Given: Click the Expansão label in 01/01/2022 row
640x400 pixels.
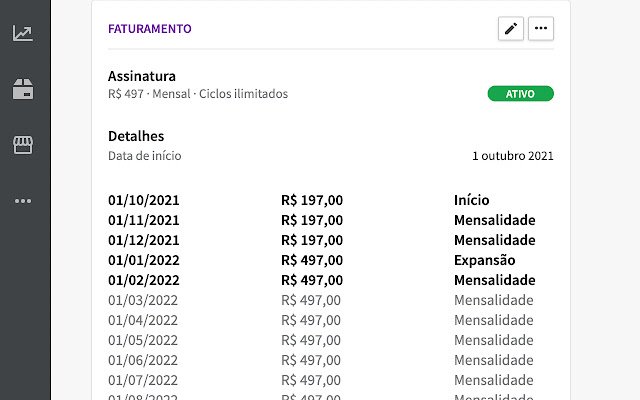Looking at the screenshot, I should click(x=484, y=260).
